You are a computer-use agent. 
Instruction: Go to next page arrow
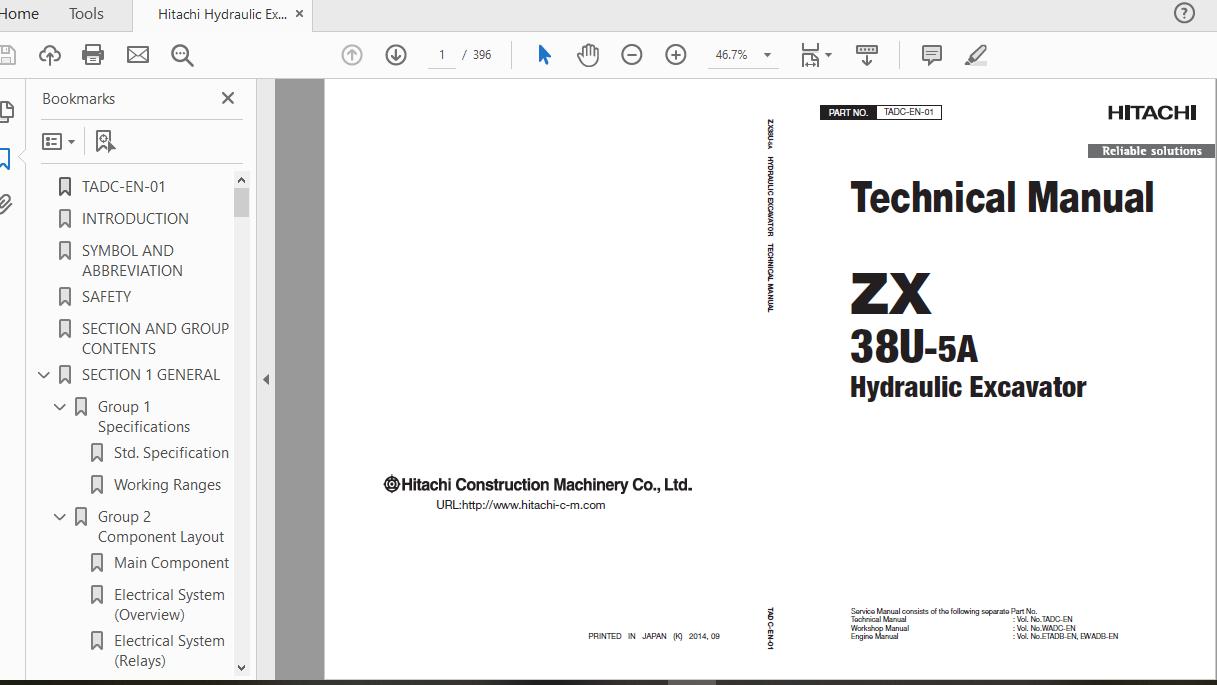396,55
